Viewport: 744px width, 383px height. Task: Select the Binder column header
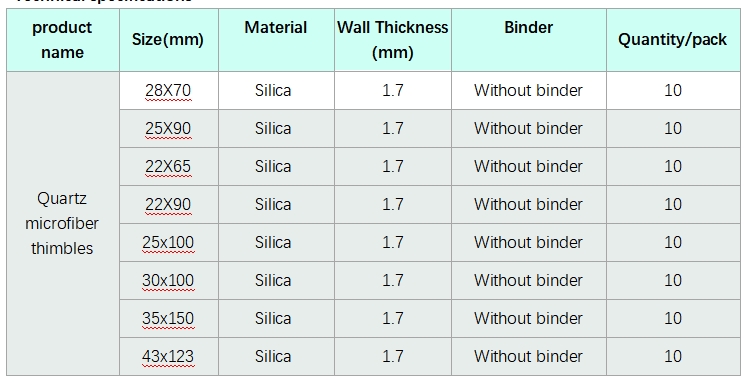529,40
